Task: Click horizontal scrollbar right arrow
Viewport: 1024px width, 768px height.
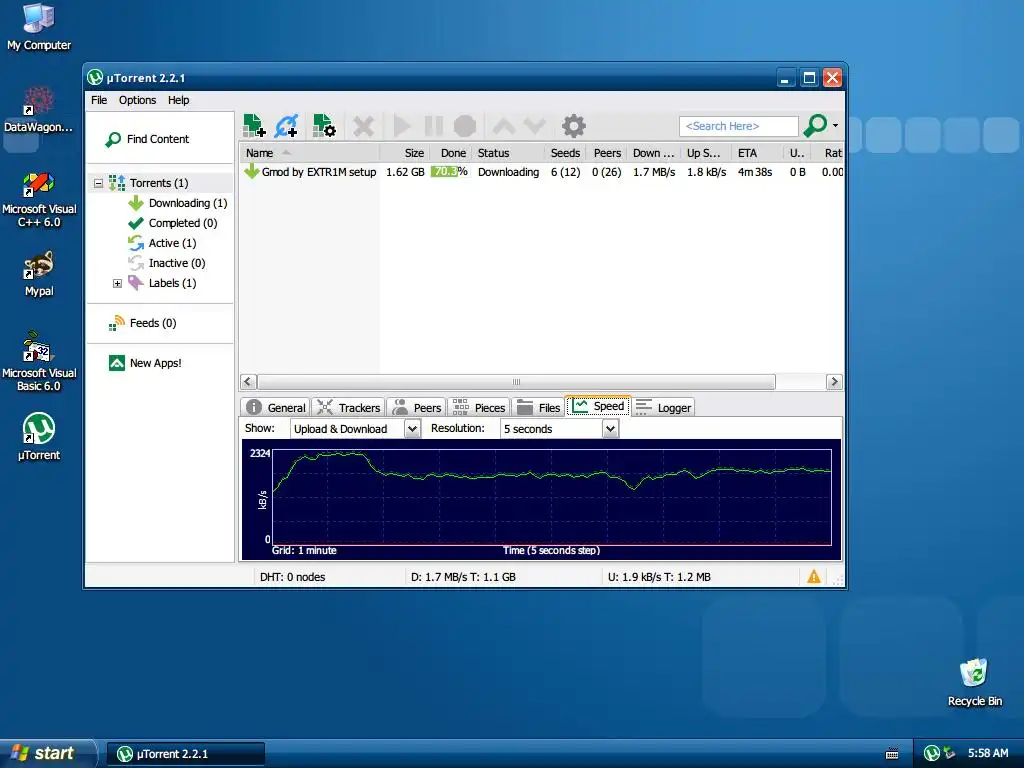Action: 834,381
